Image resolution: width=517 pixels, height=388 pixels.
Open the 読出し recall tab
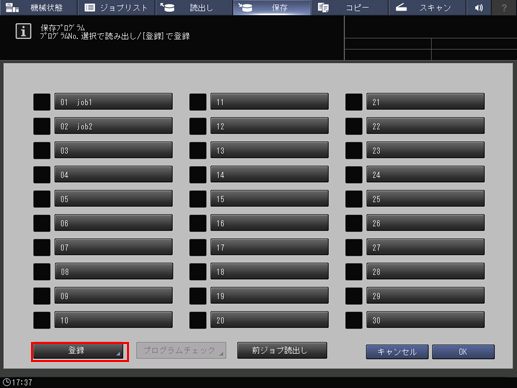(x=194, y=7)
